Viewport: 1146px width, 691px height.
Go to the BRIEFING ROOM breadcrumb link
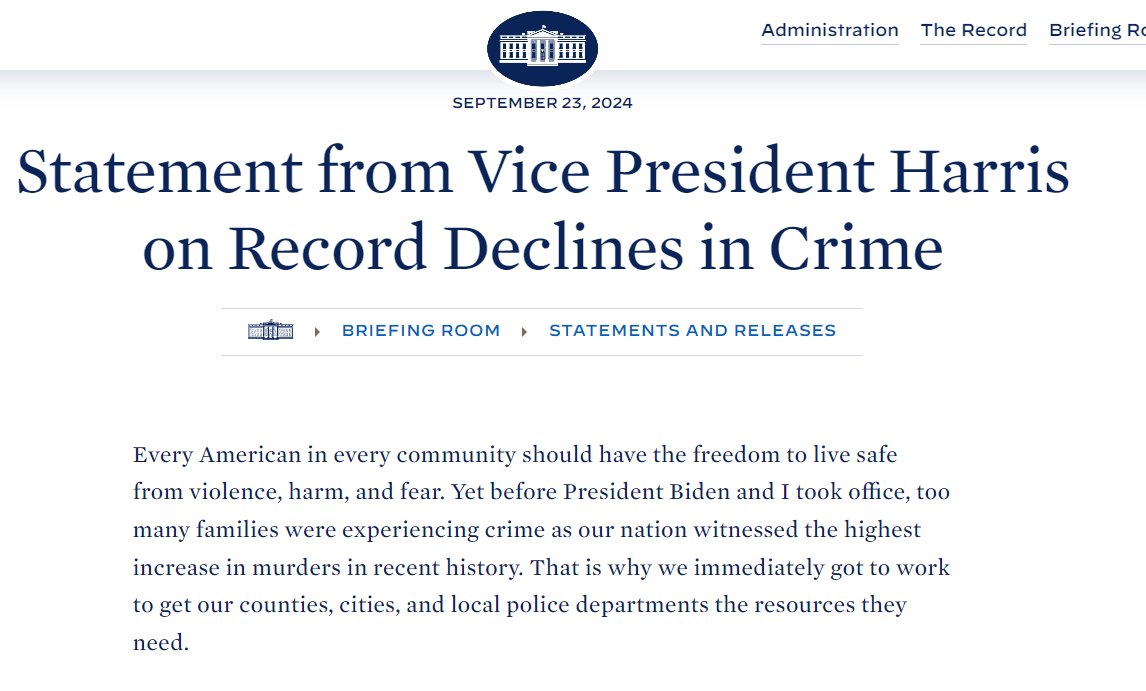[x=421, y=331]
